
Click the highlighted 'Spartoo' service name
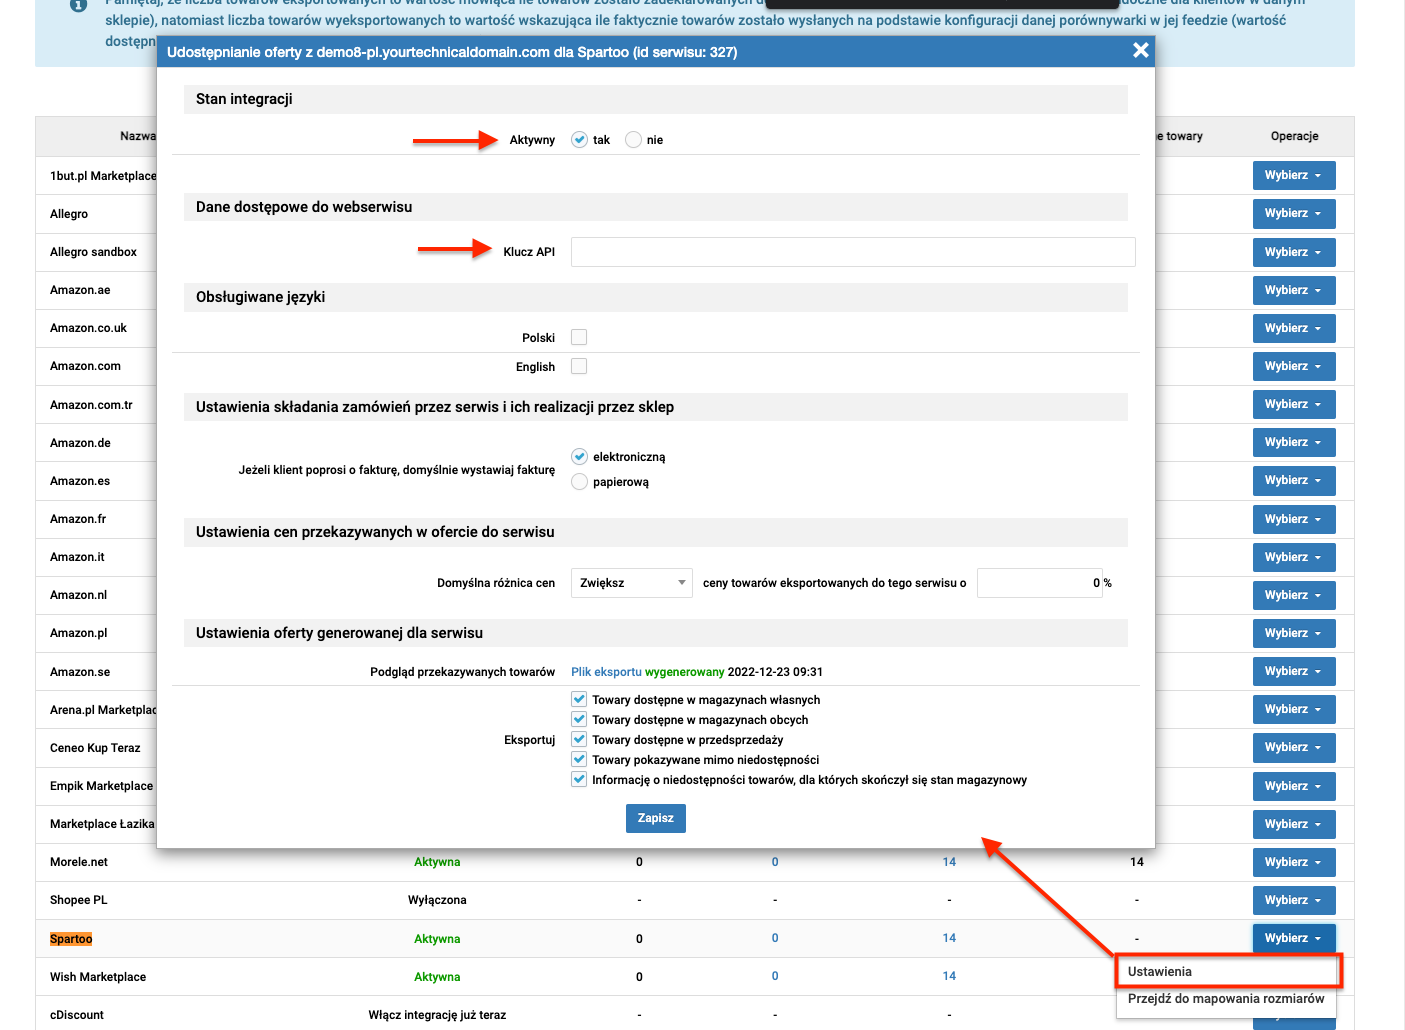point(71,939)
